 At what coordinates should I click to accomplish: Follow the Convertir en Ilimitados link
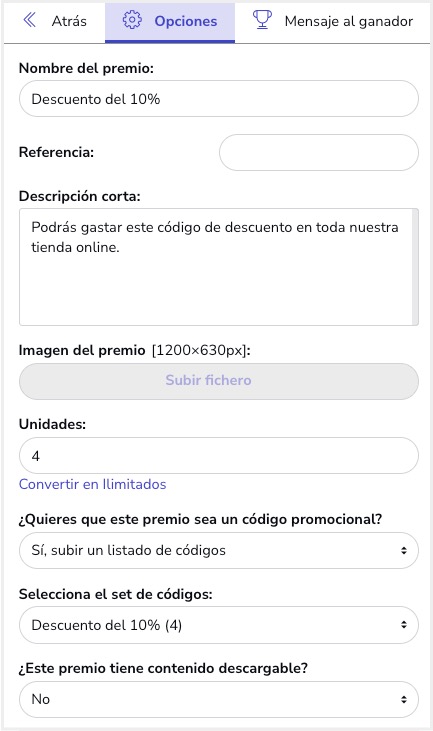pyautogui.click(x=92, y=484)
